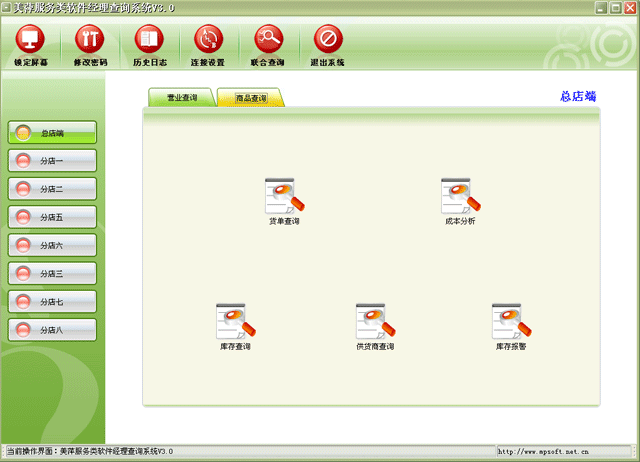
Task: Open the 货单查询 order query icon
Action: tap(284, 197)
